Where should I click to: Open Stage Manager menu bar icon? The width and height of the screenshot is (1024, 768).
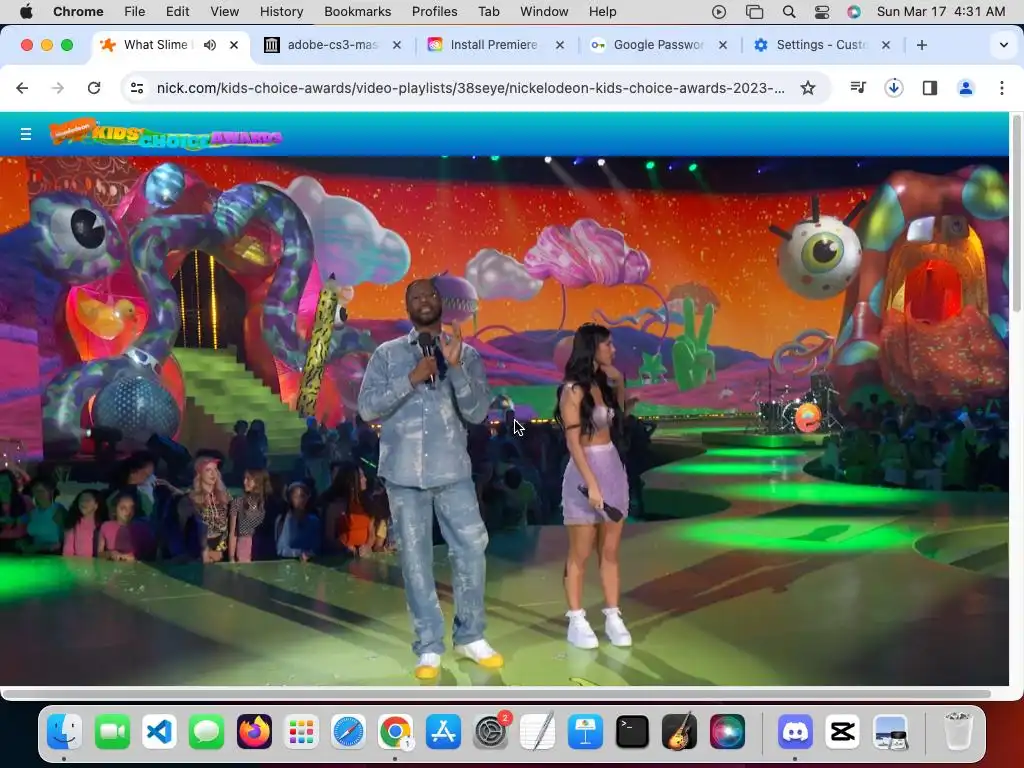click(754, 11)
